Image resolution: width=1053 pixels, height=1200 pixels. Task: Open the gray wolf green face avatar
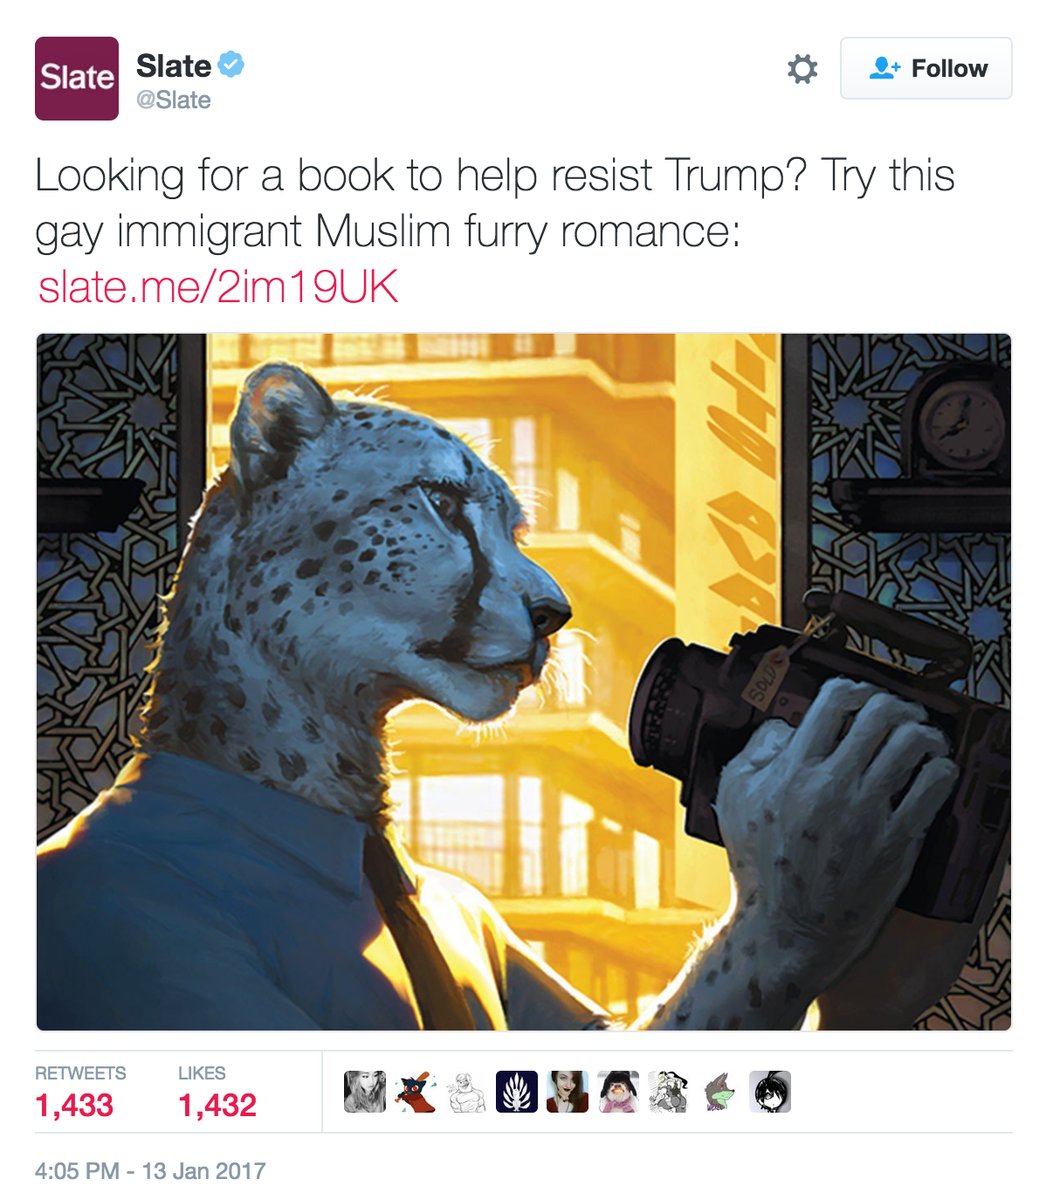click(720, 1092)
